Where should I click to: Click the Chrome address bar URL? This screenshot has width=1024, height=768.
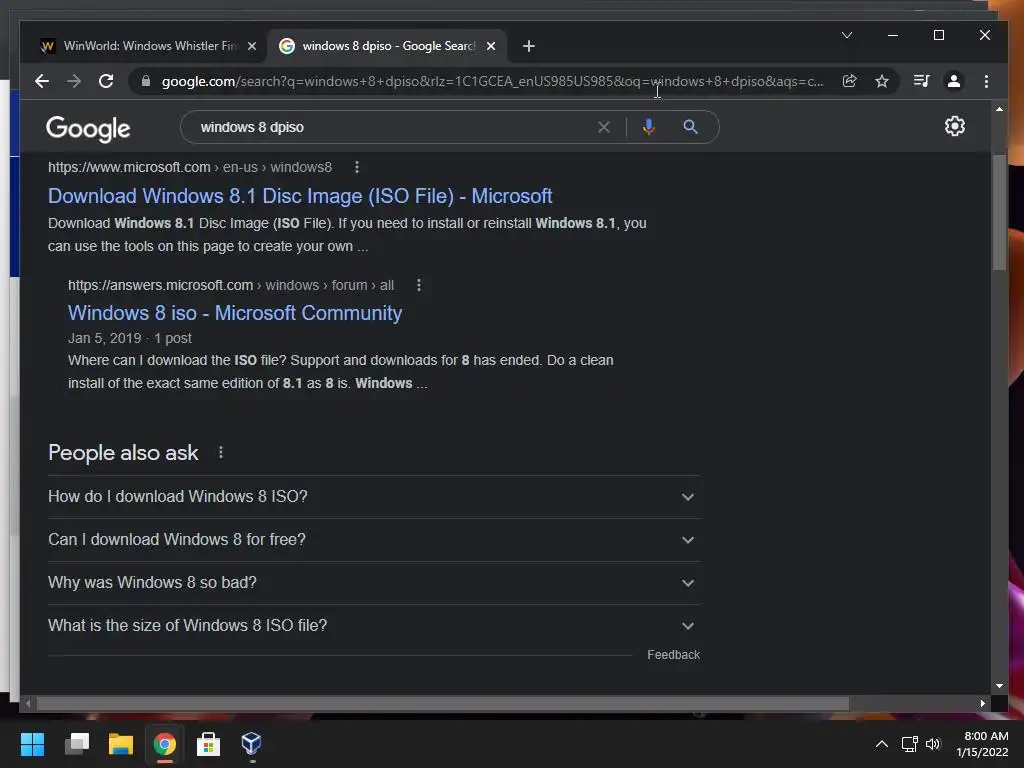click(x=492, y=81)
